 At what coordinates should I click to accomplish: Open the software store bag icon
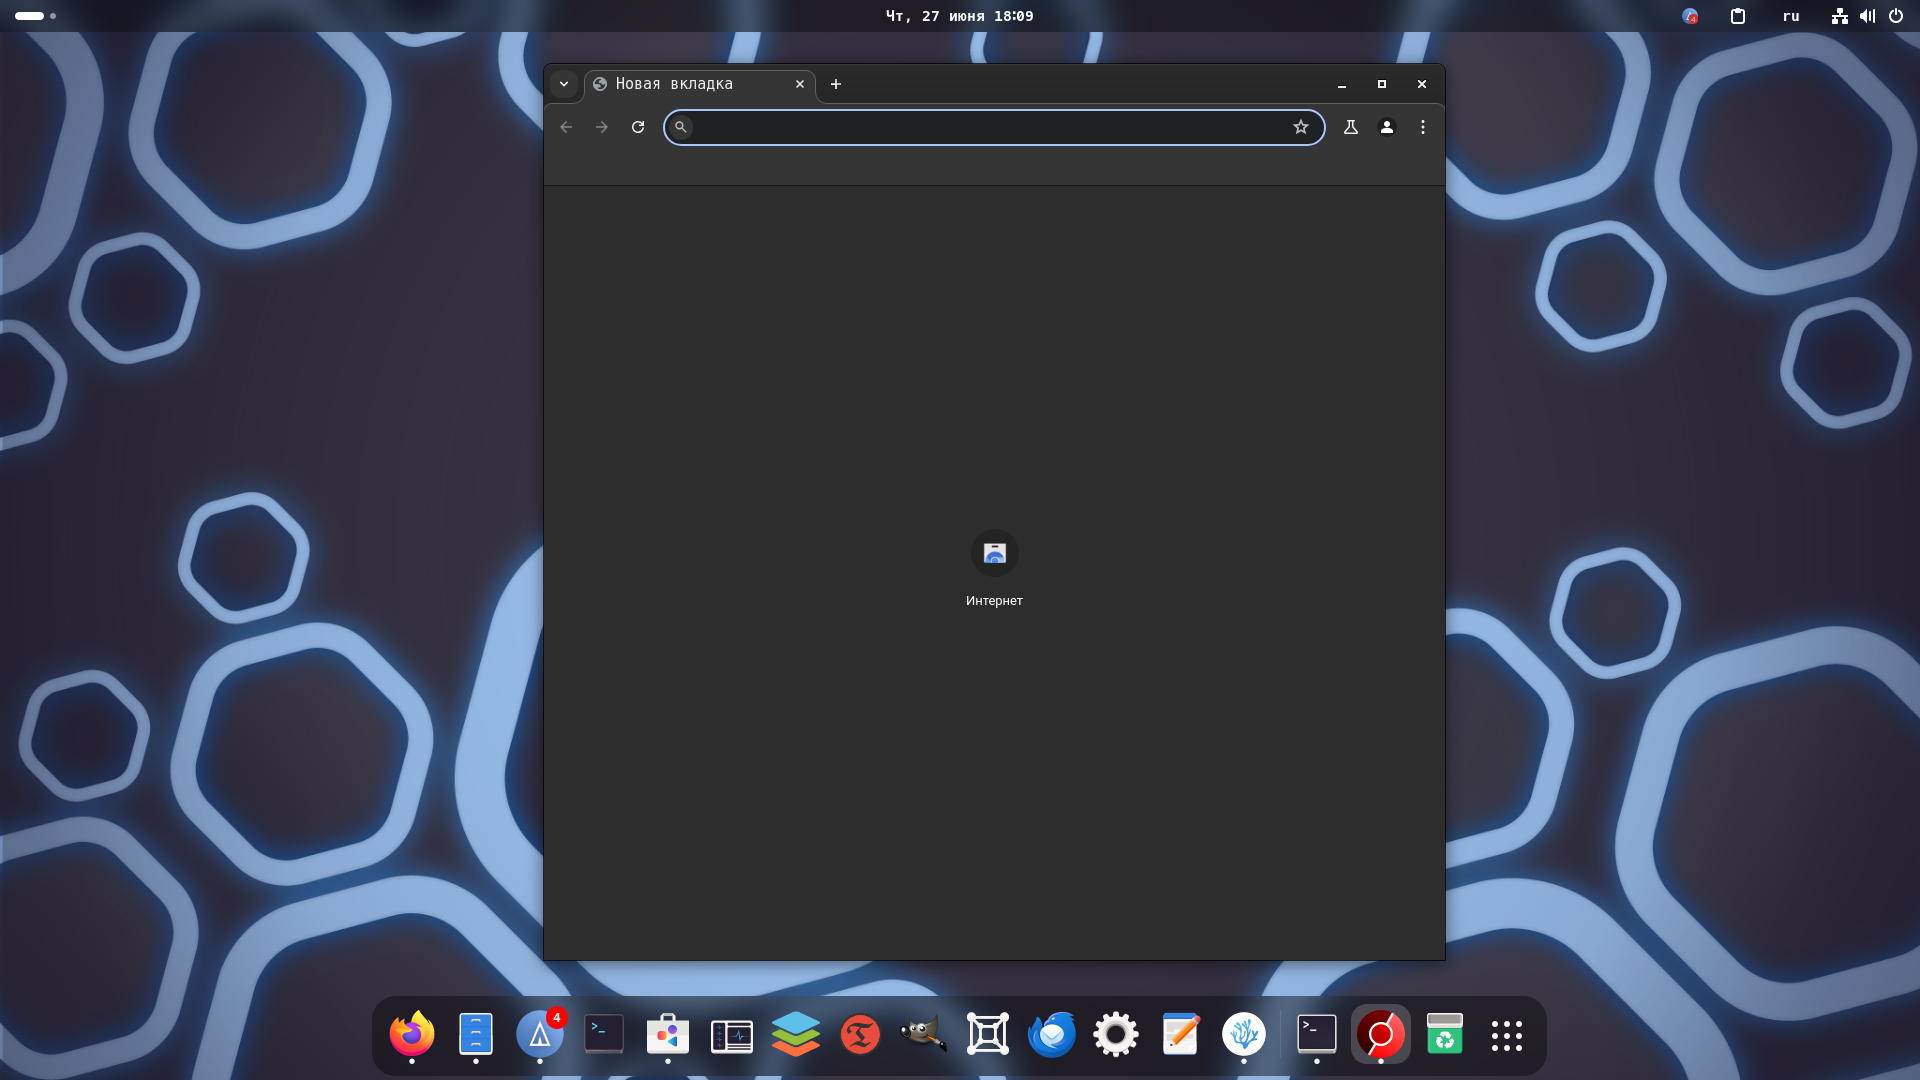668,1034
